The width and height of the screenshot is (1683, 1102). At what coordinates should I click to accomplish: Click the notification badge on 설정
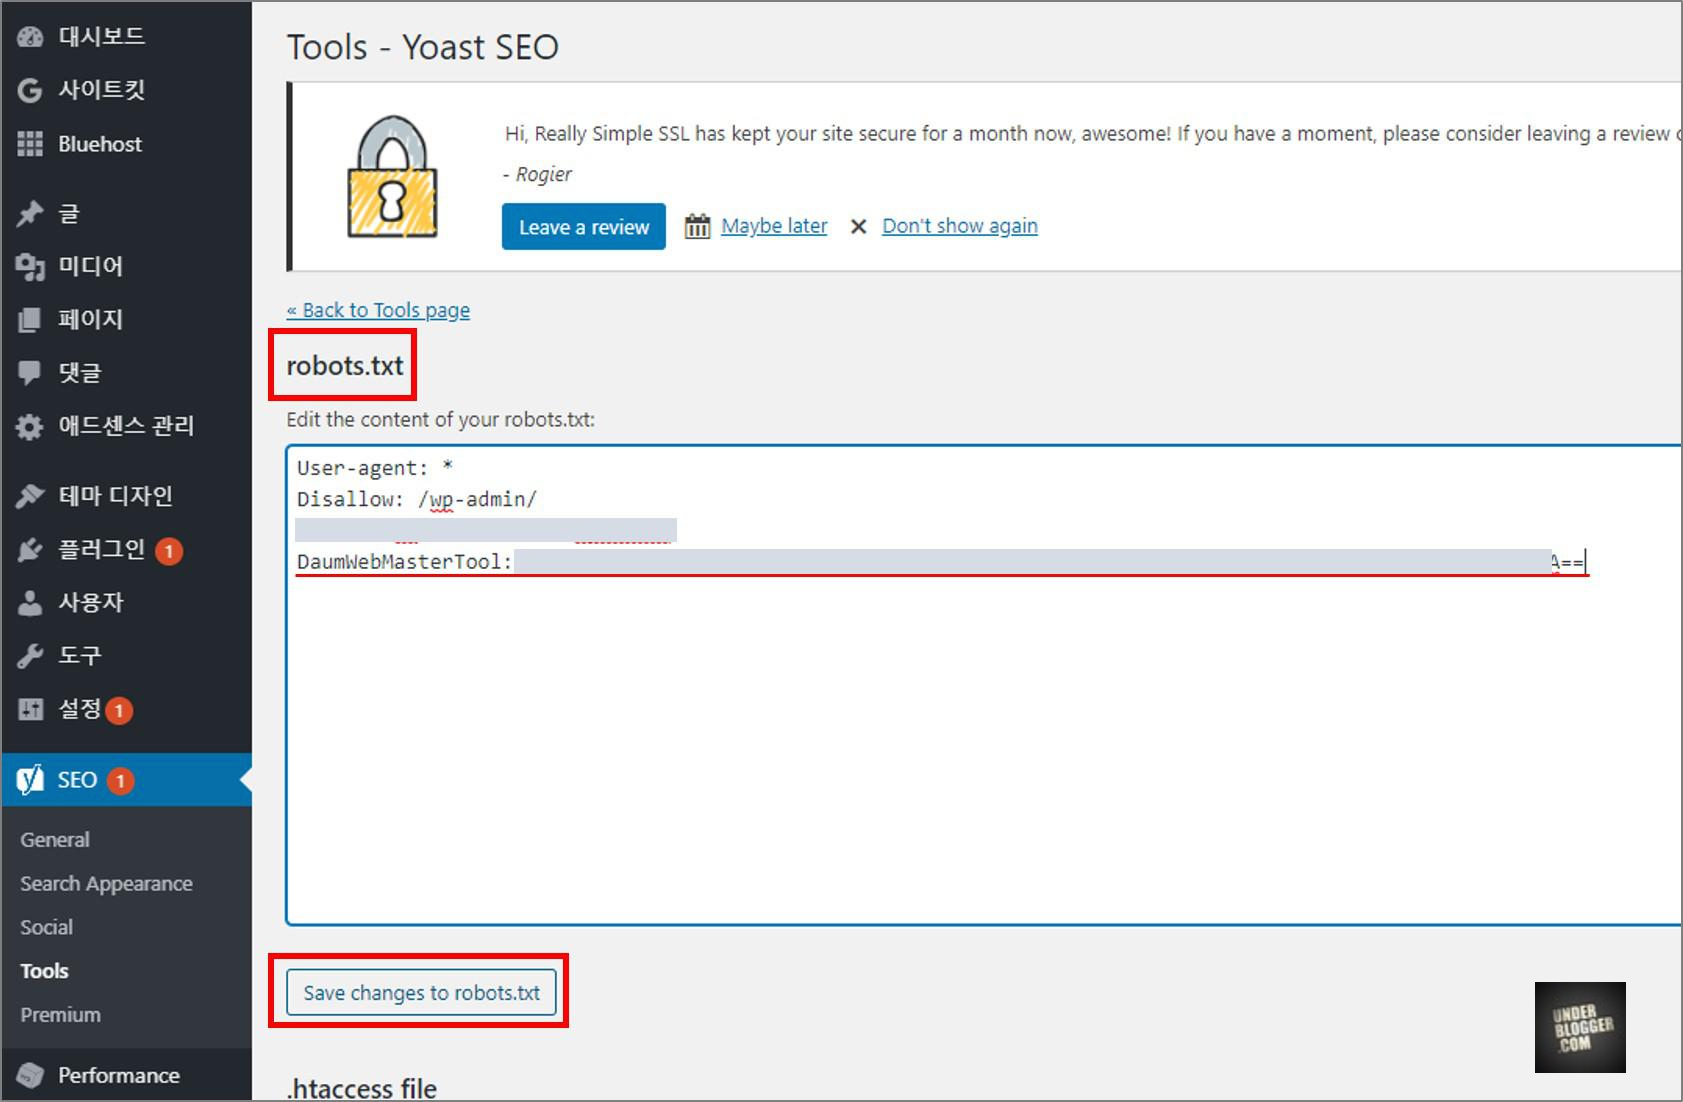119,710
